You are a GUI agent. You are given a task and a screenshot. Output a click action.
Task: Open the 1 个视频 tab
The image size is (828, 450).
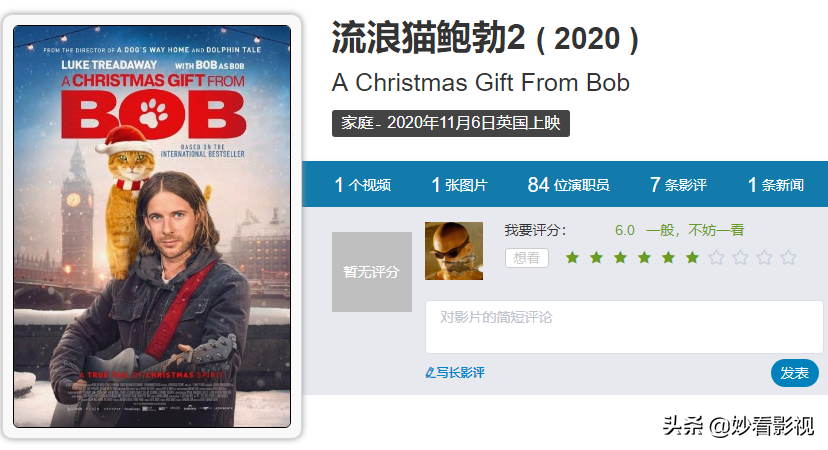point(363,185)
